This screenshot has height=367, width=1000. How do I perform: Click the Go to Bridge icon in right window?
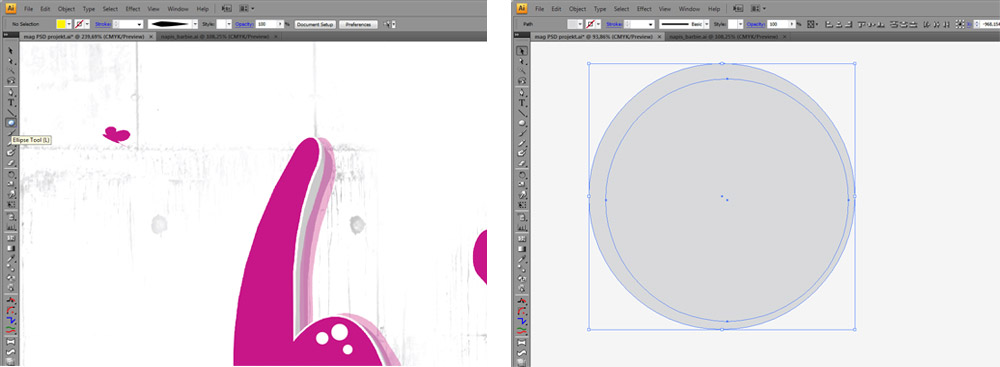tap(738, 9)
